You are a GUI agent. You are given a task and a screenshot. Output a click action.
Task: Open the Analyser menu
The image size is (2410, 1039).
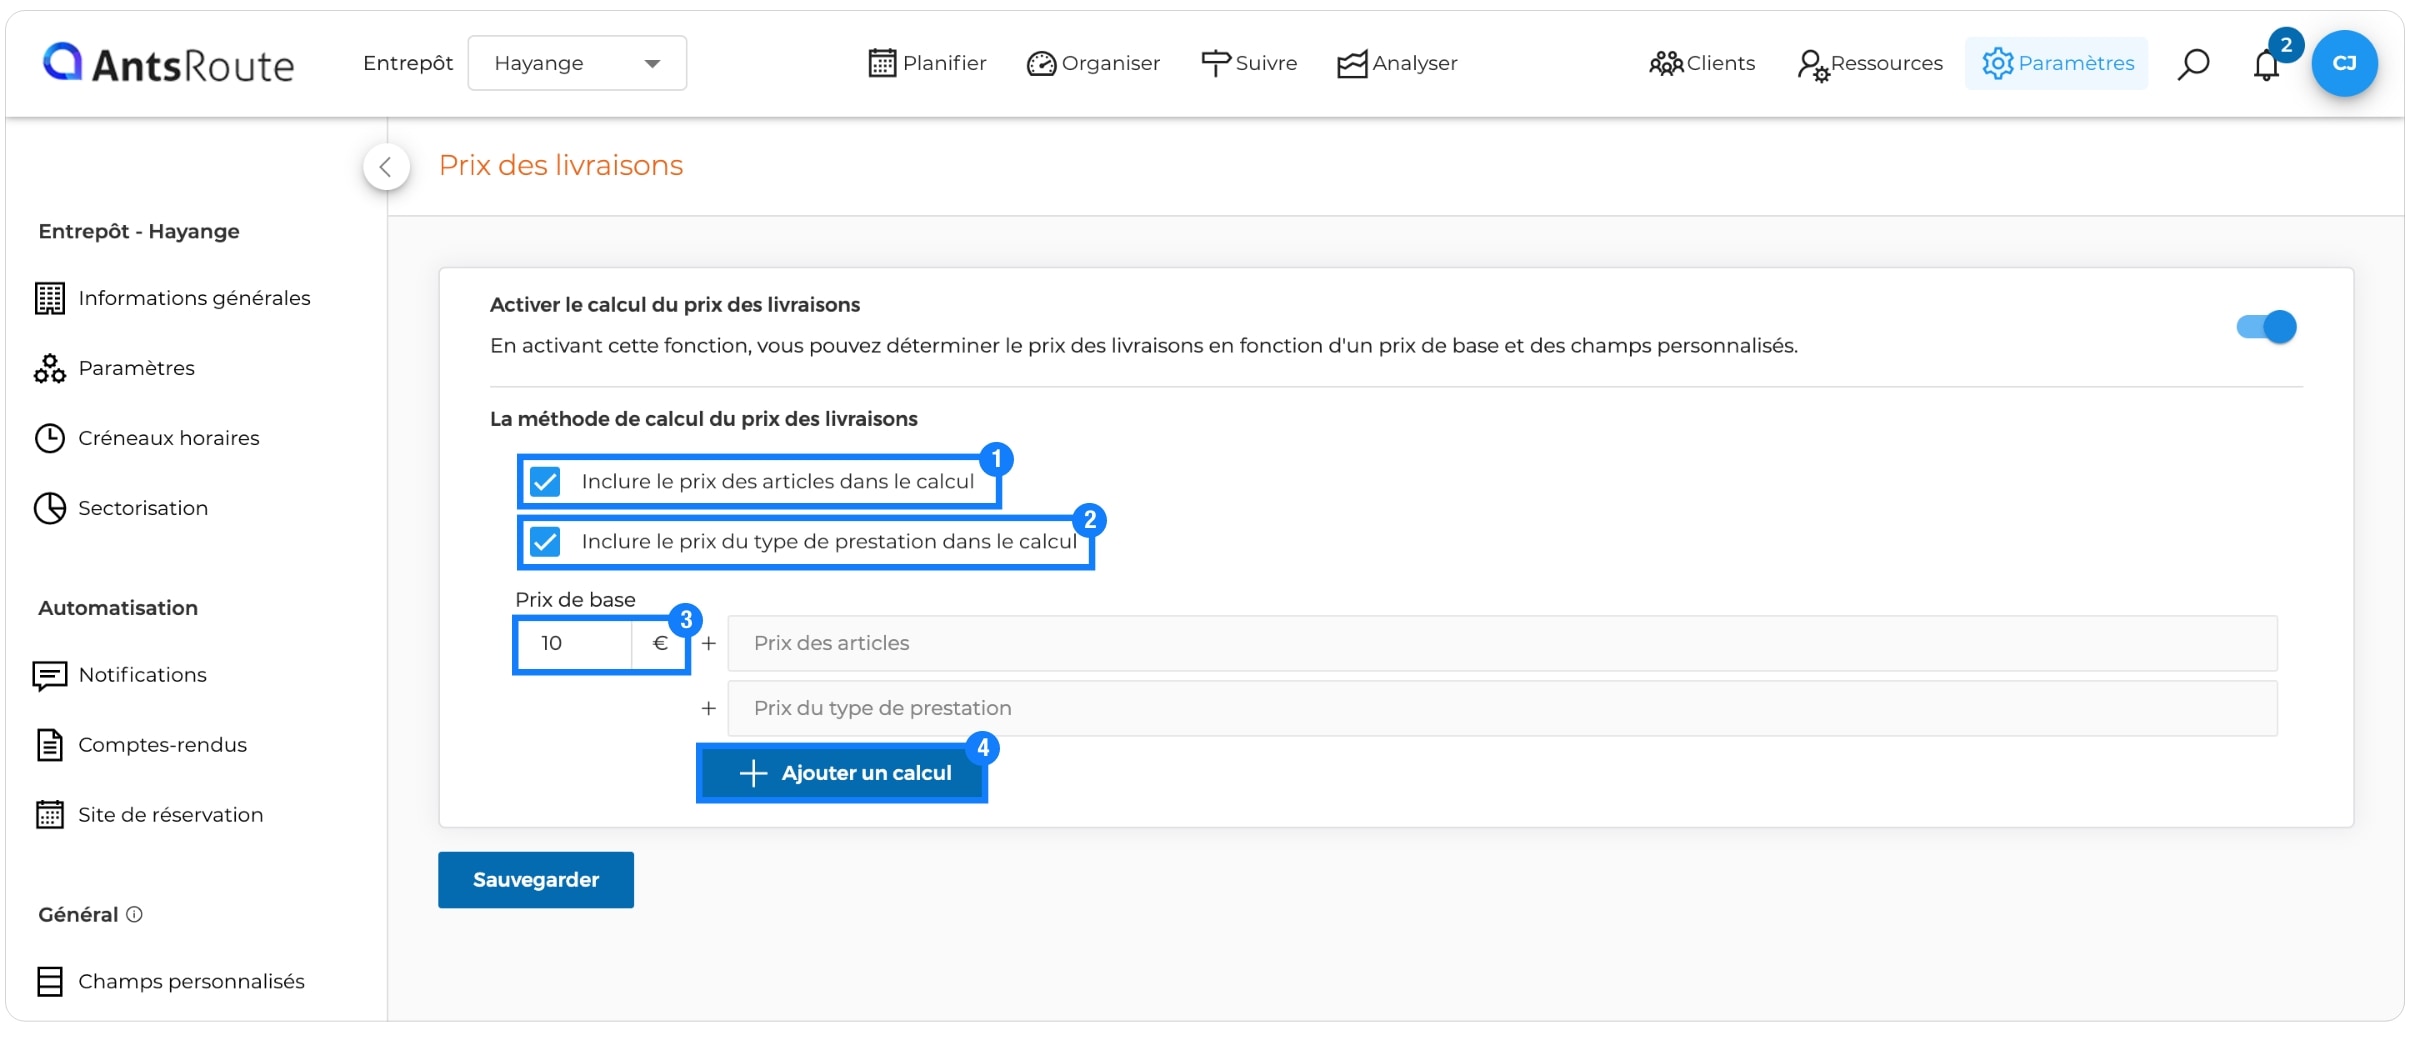1397,63
